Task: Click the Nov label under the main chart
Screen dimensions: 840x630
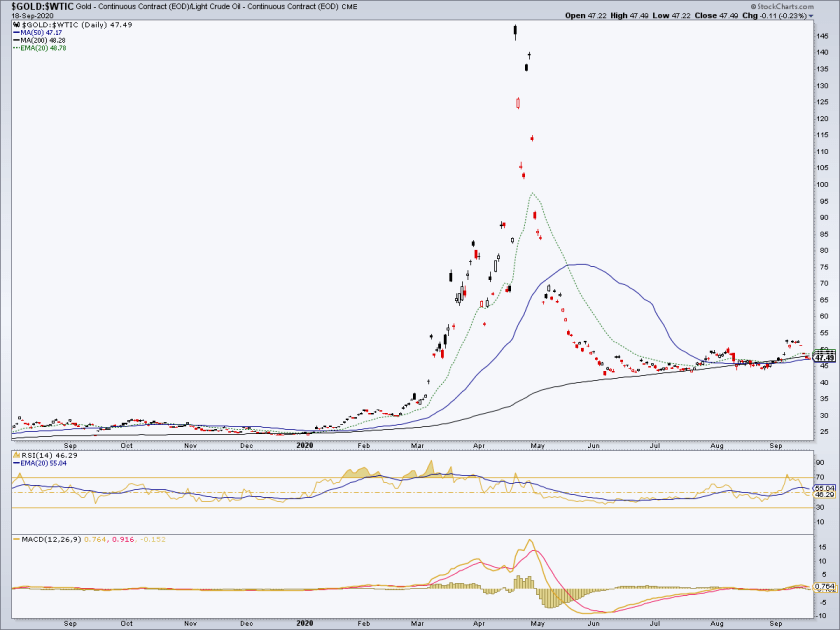Action: click(190, 446)
